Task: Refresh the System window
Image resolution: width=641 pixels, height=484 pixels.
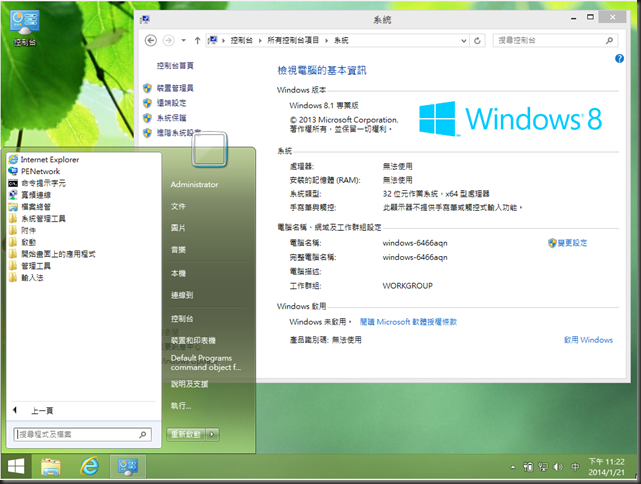Action: pyautogui.click(x=477, y=40)
